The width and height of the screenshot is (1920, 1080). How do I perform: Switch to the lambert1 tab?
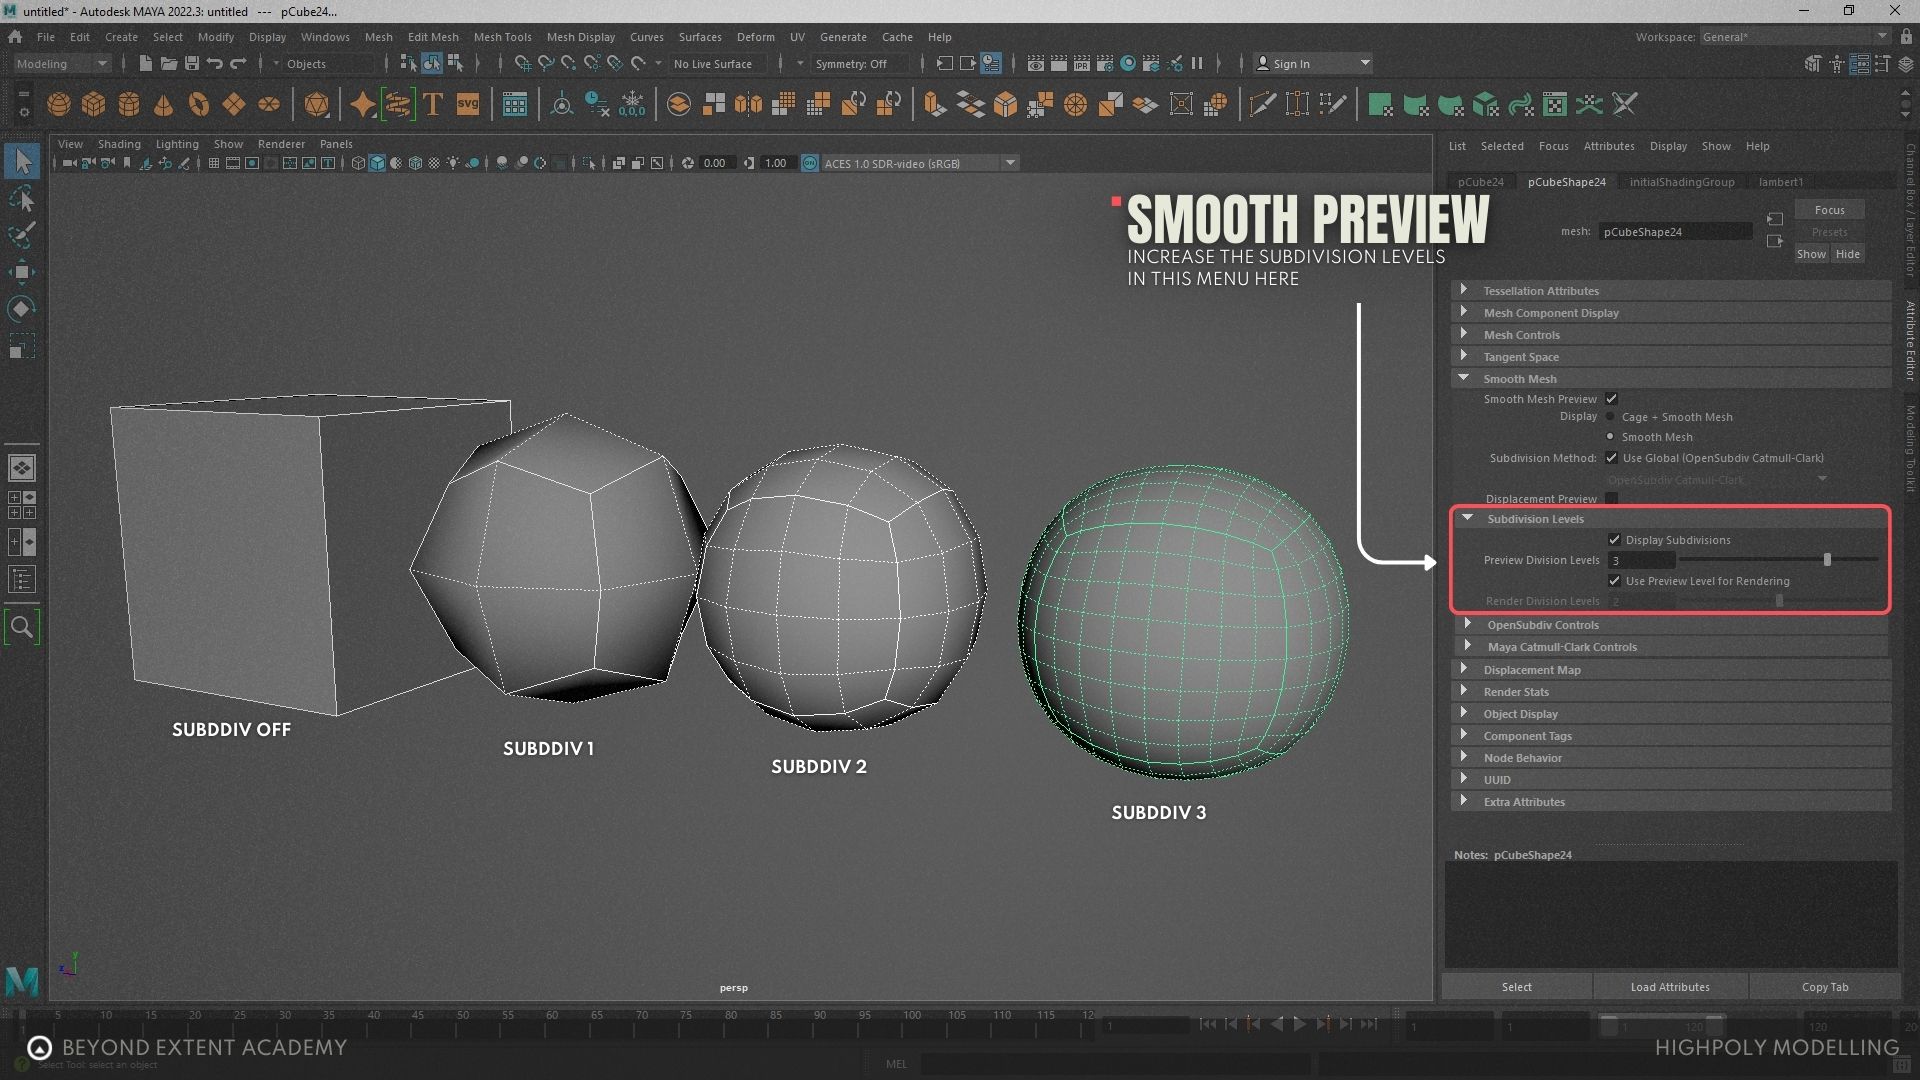pos(1780,182)
